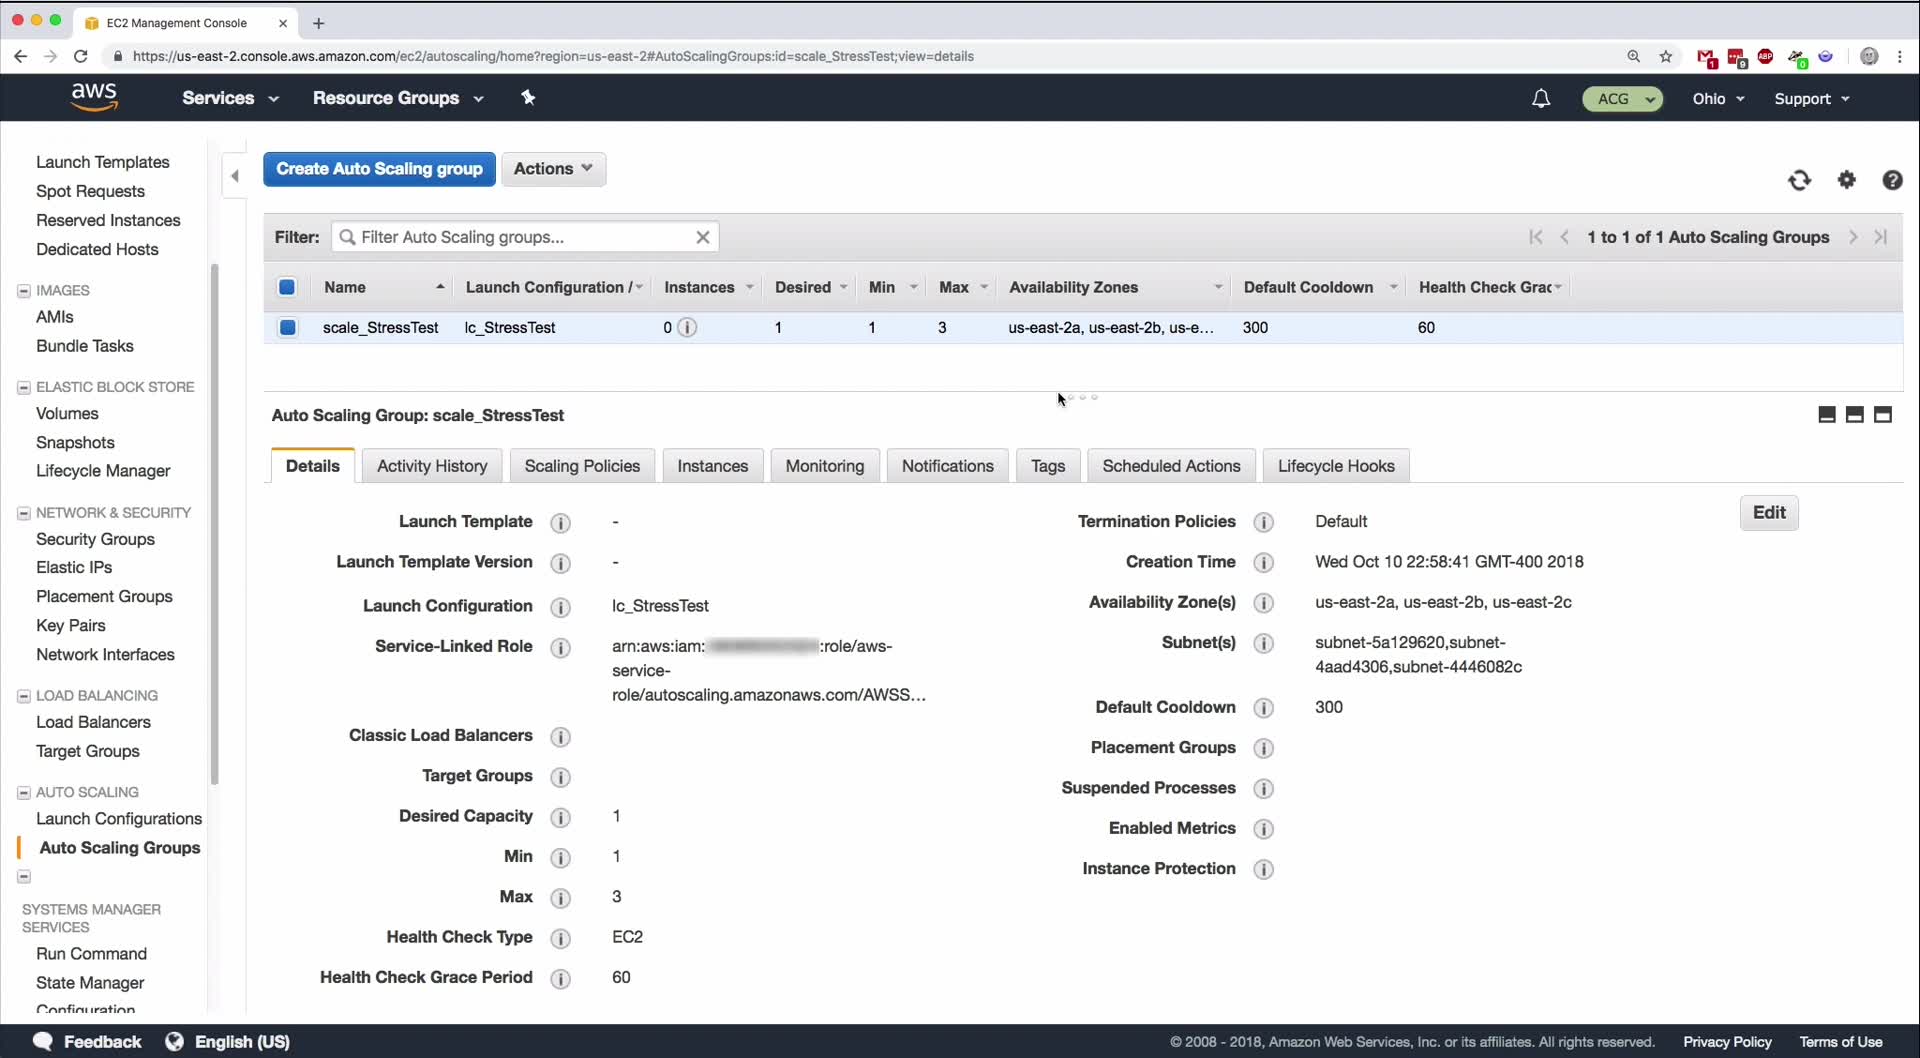Open the help question mark icon

coord(1892,180)
